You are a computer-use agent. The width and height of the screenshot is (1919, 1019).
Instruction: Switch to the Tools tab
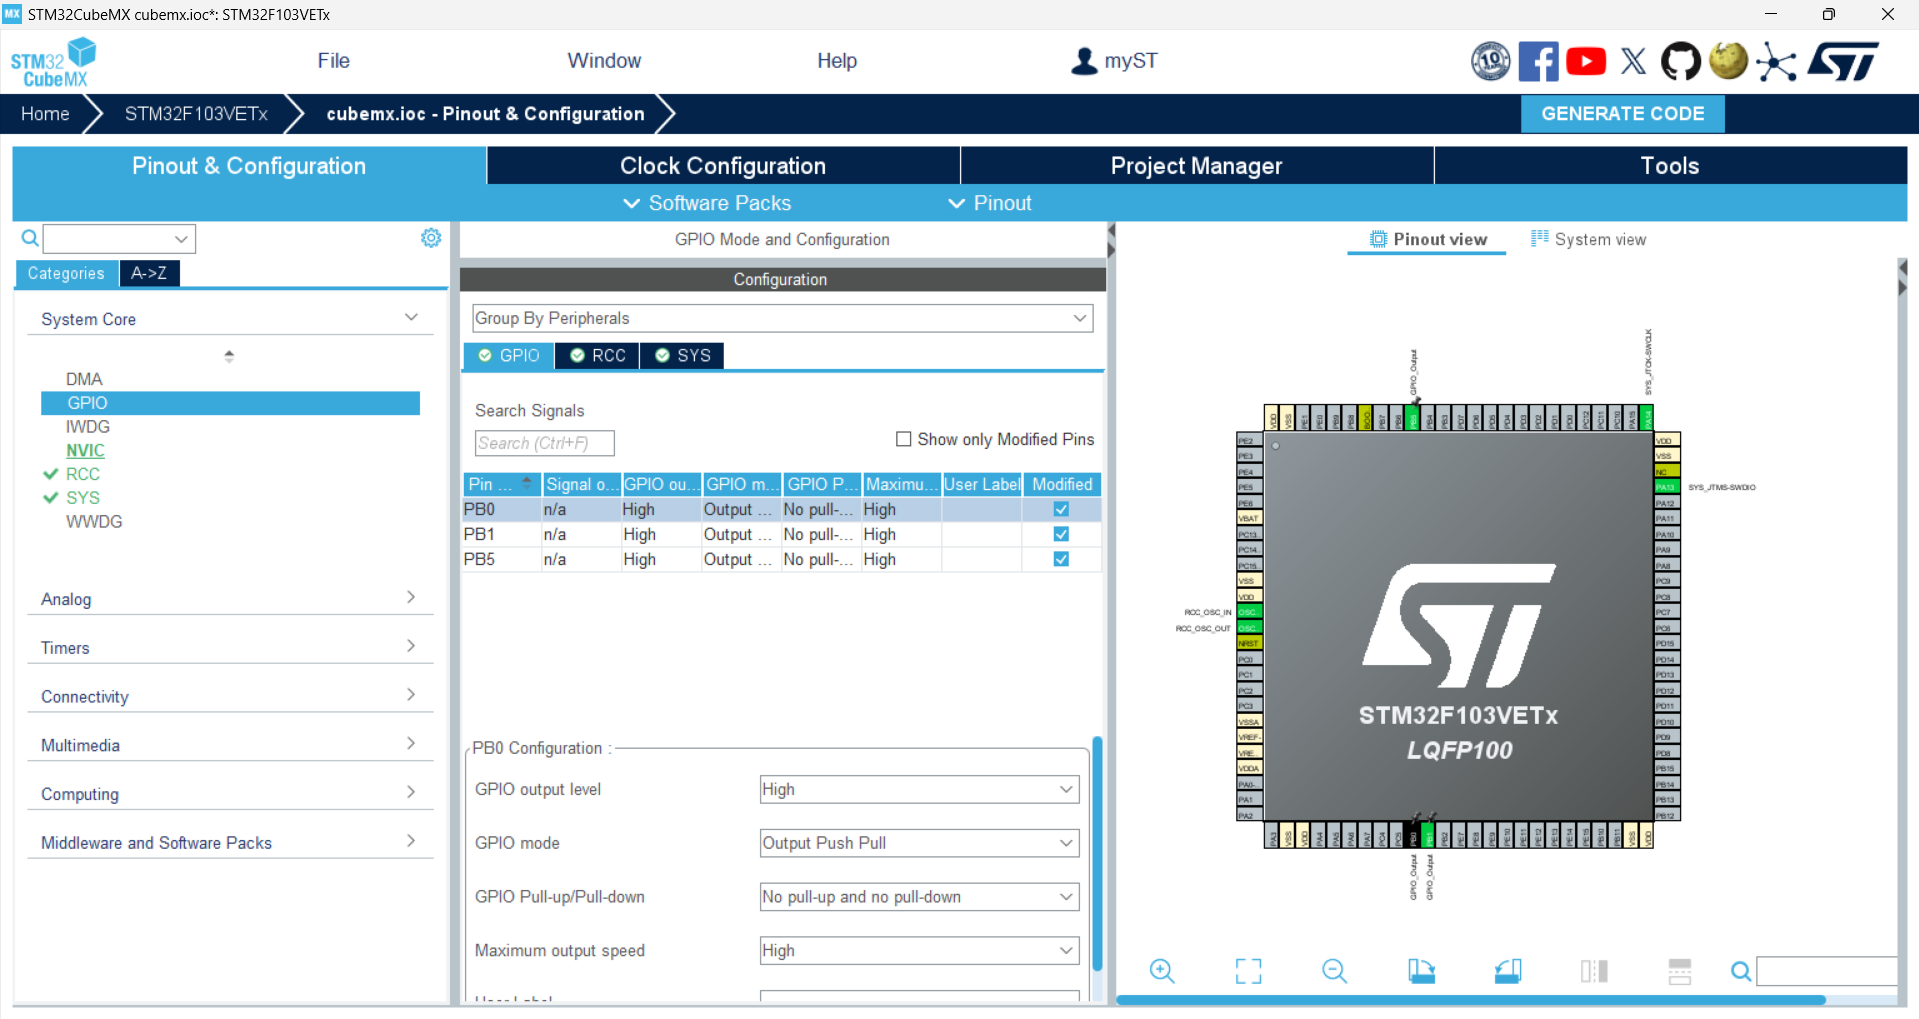[x=1670, y=166]
